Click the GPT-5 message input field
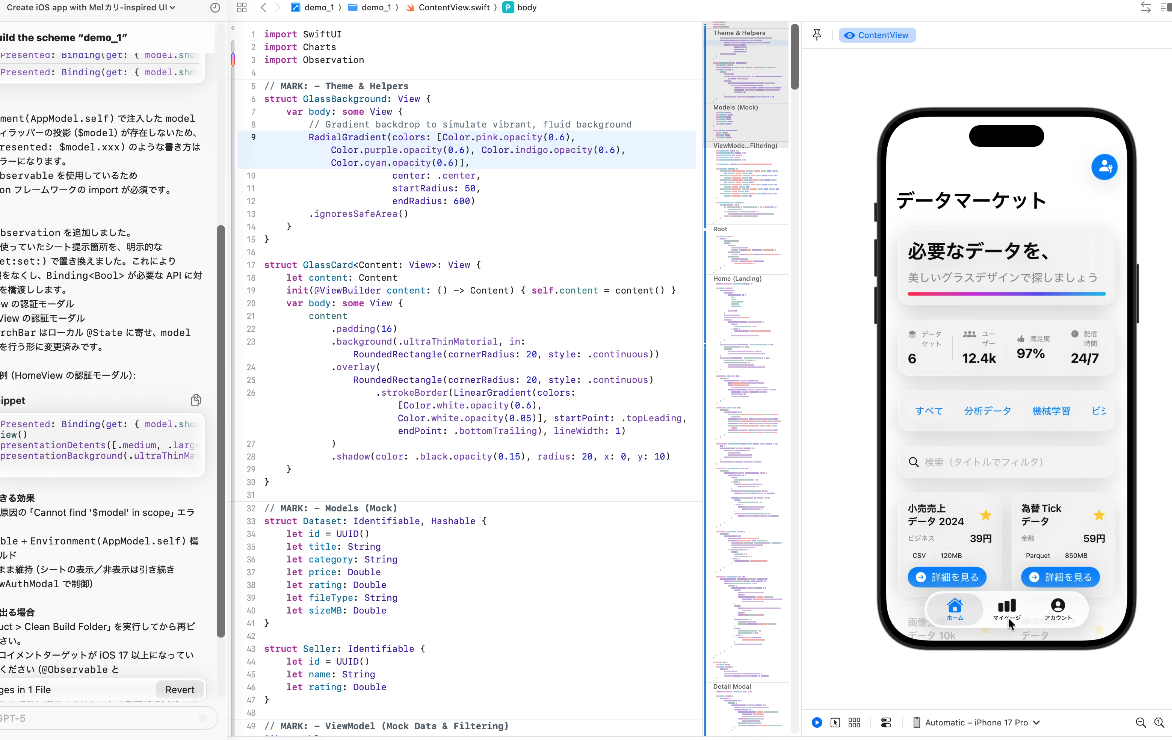This screenshot has height=740, width=1172. coord(100,718)
